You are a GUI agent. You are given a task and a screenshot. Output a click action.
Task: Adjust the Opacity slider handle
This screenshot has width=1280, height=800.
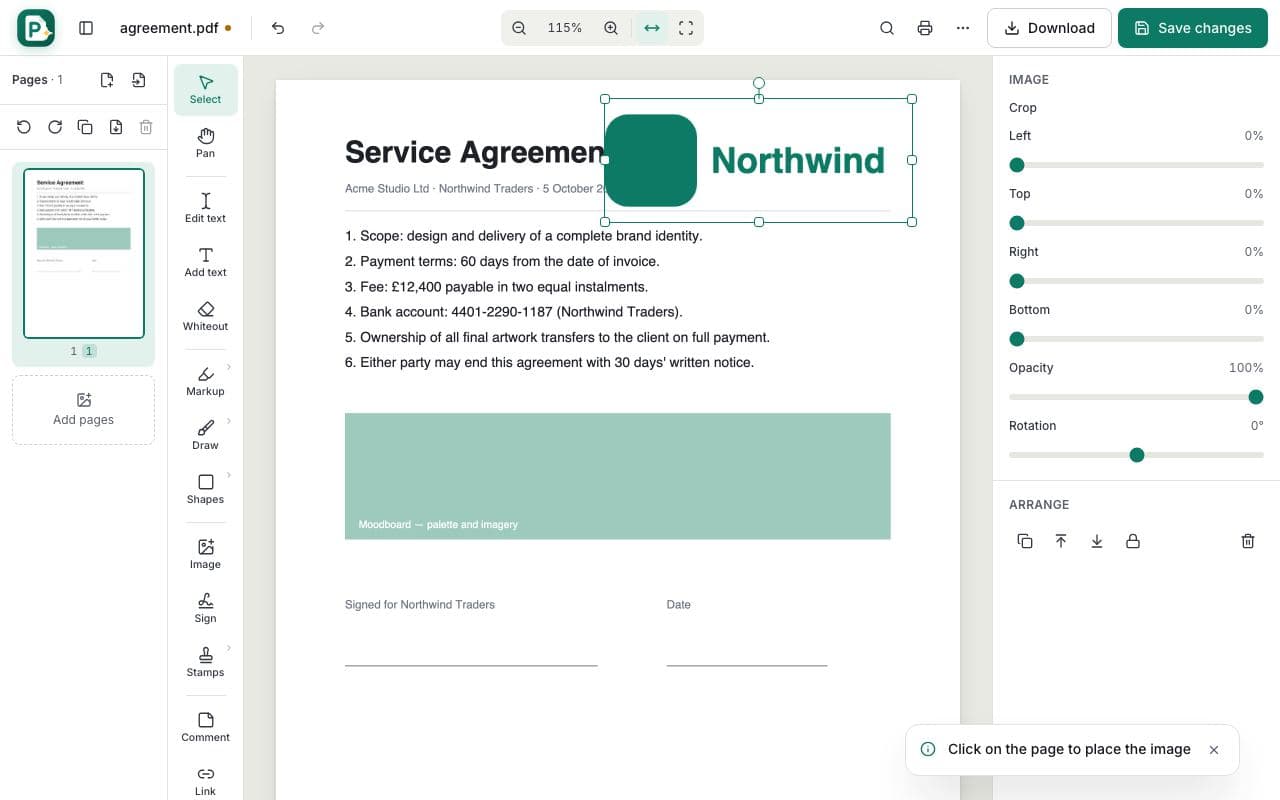1256,397
